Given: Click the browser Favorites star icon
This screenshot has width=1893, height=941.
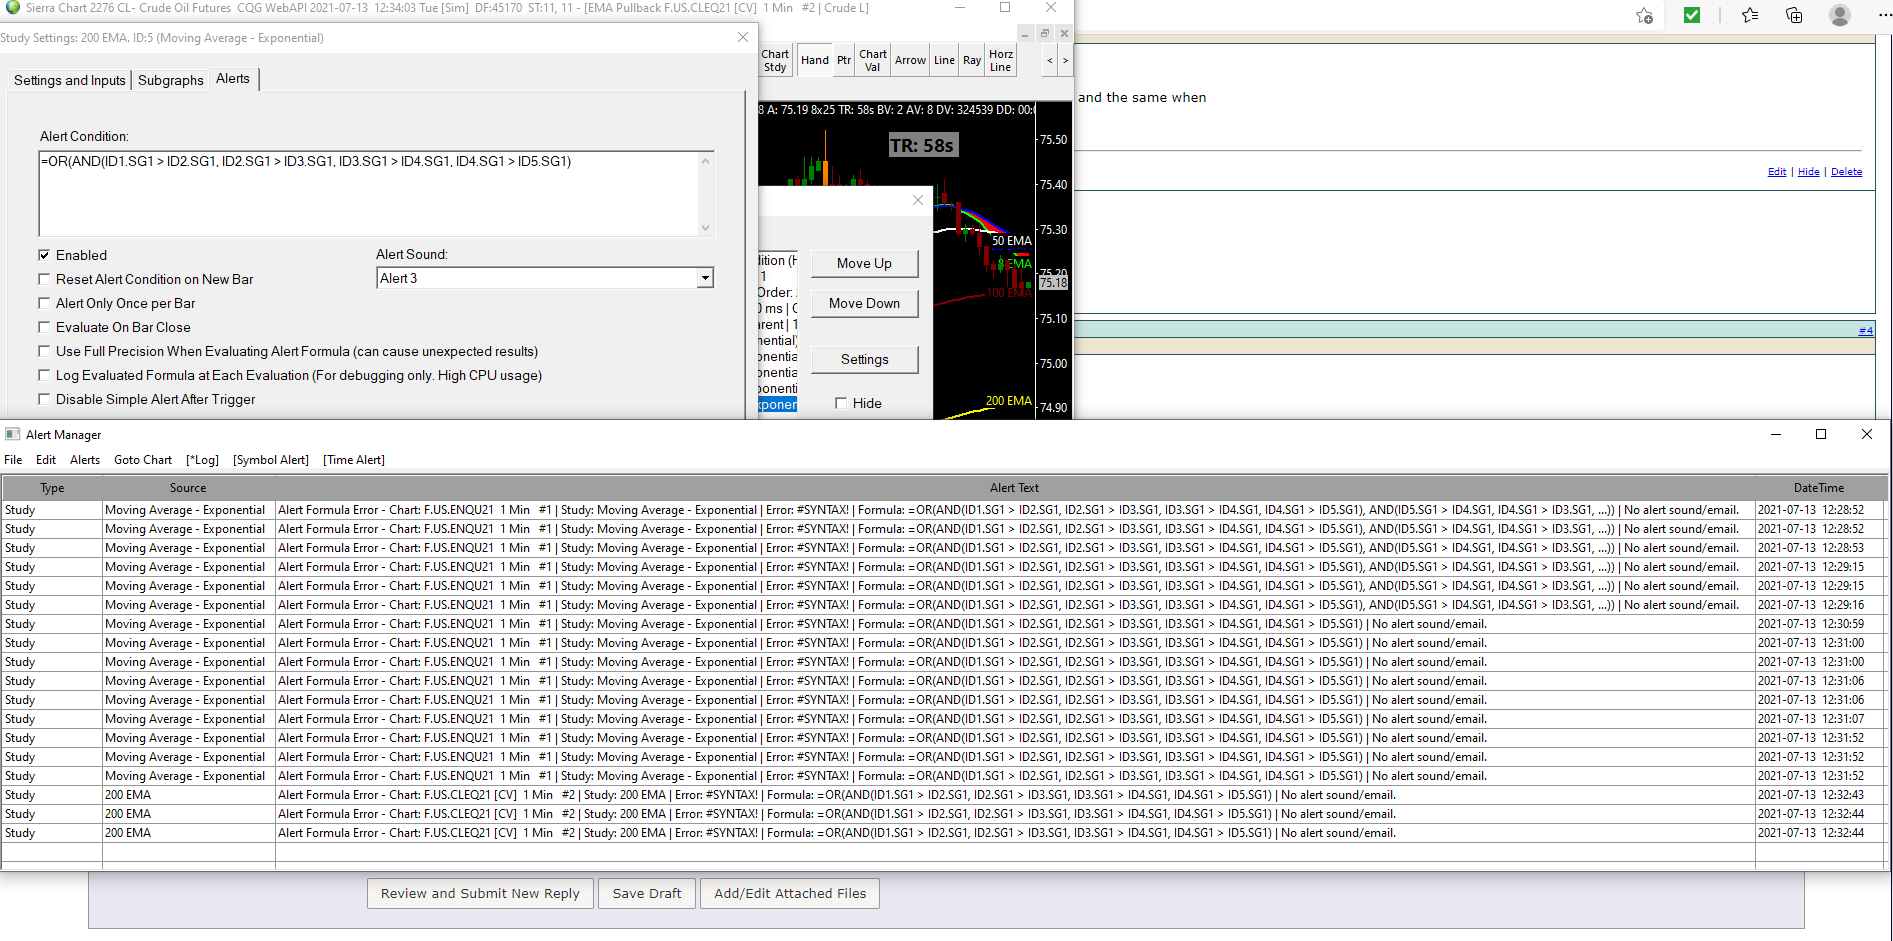Looking at the screenshot, I should tap(1749, 15).
